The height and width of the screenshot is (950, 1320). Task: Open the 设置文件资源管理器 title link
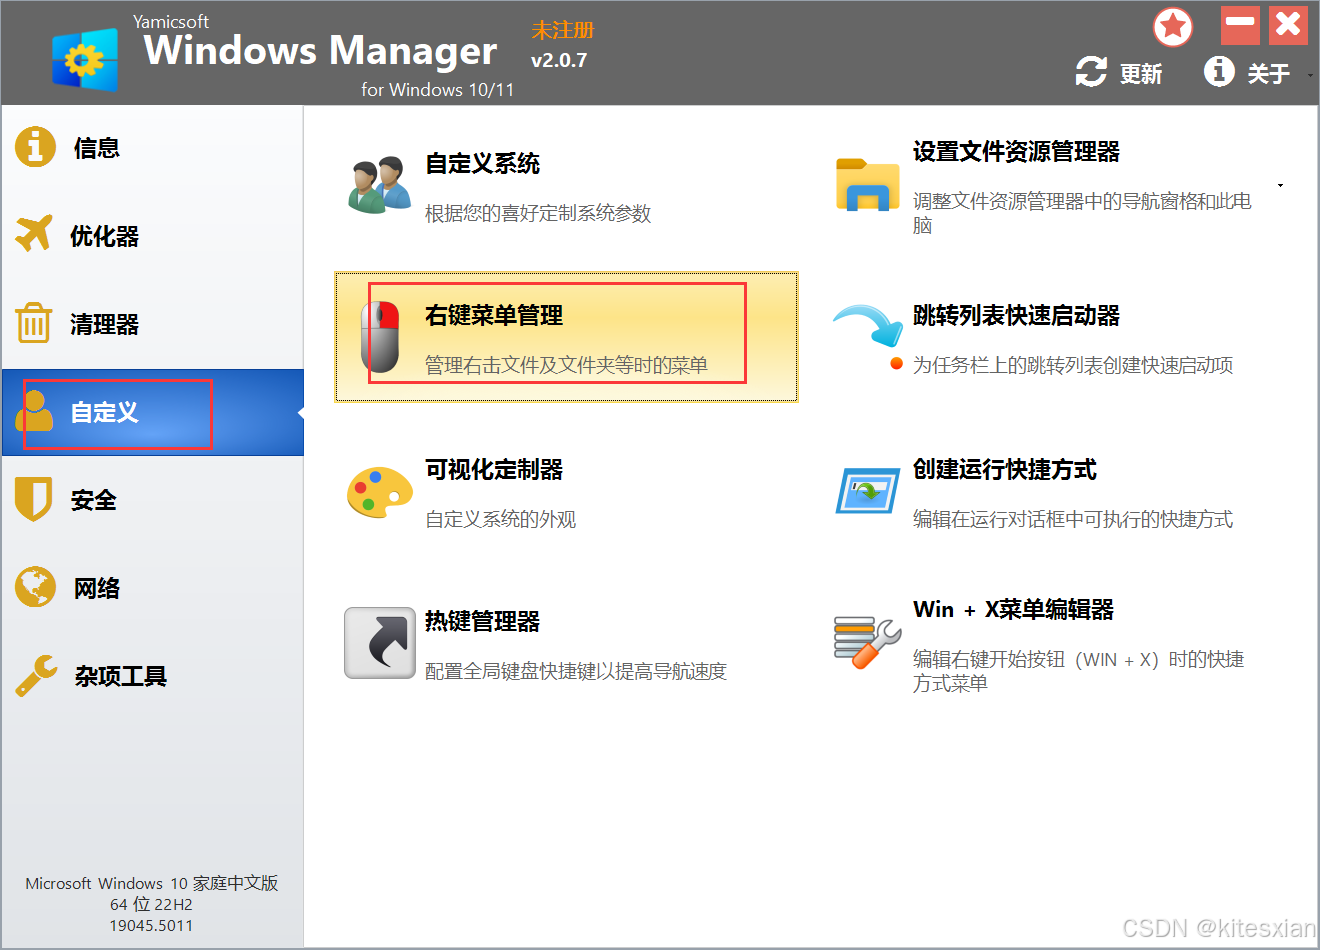(x=1016, y=151)
